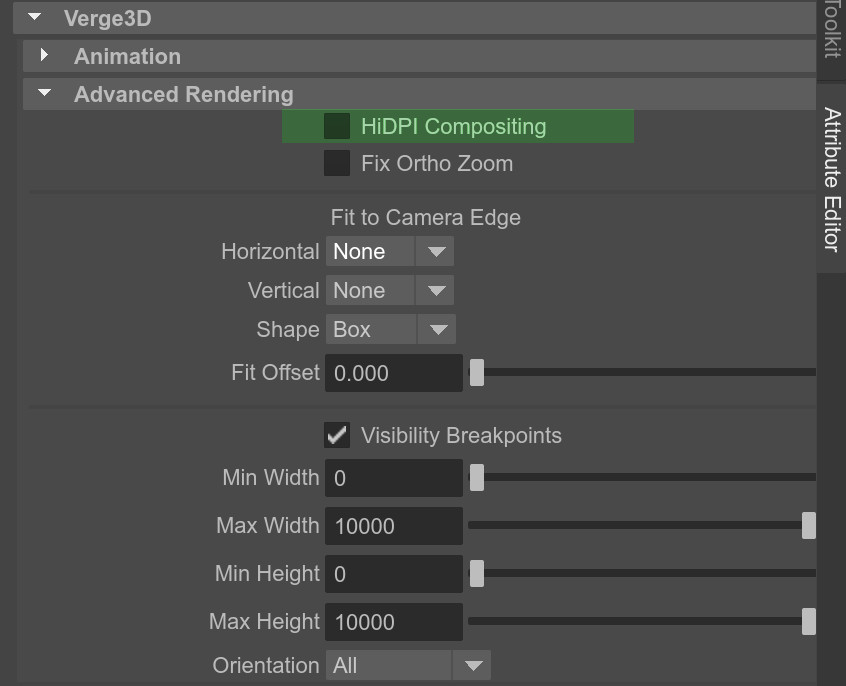Click the Max Height attribute label
Viewport: 846px width, 686px height.
(264, 622)
